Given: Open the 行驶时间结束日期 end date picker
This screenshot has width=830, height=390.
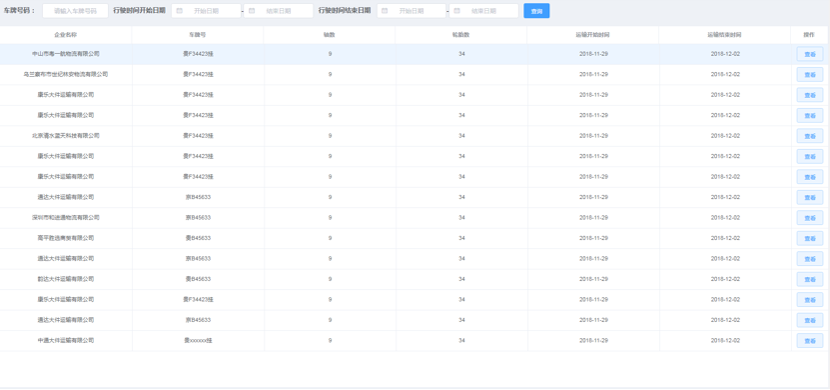Looking at the screenshot, I should pos(484,11).
